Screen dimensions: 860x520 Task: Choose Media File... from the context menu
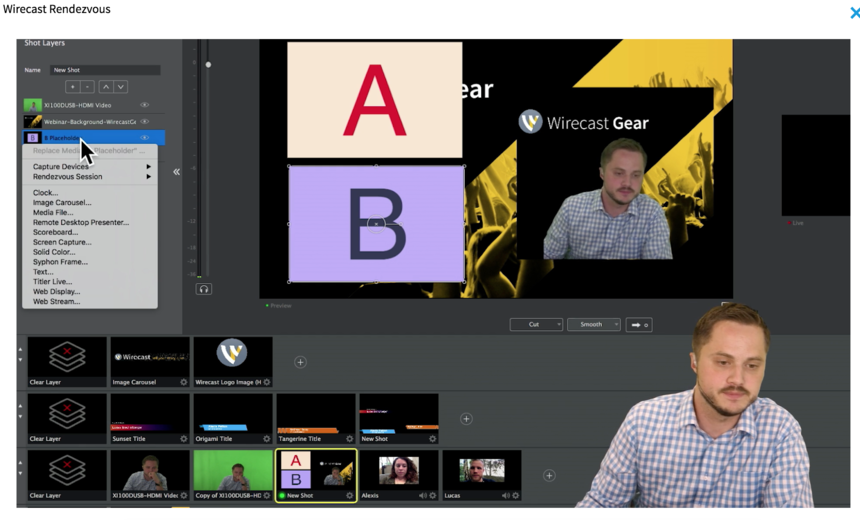(x=53, y=212)
